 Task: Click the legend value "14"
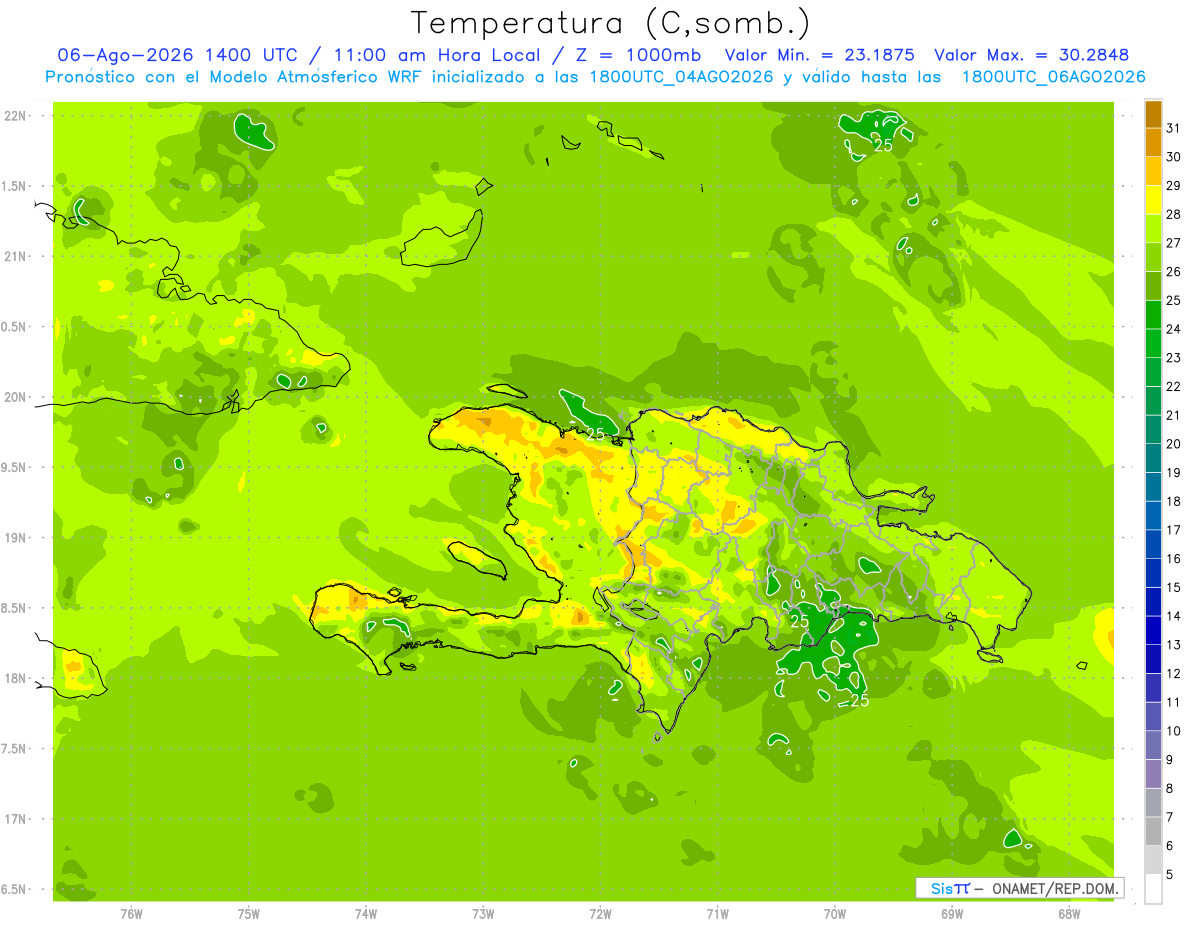(1174, 616)
